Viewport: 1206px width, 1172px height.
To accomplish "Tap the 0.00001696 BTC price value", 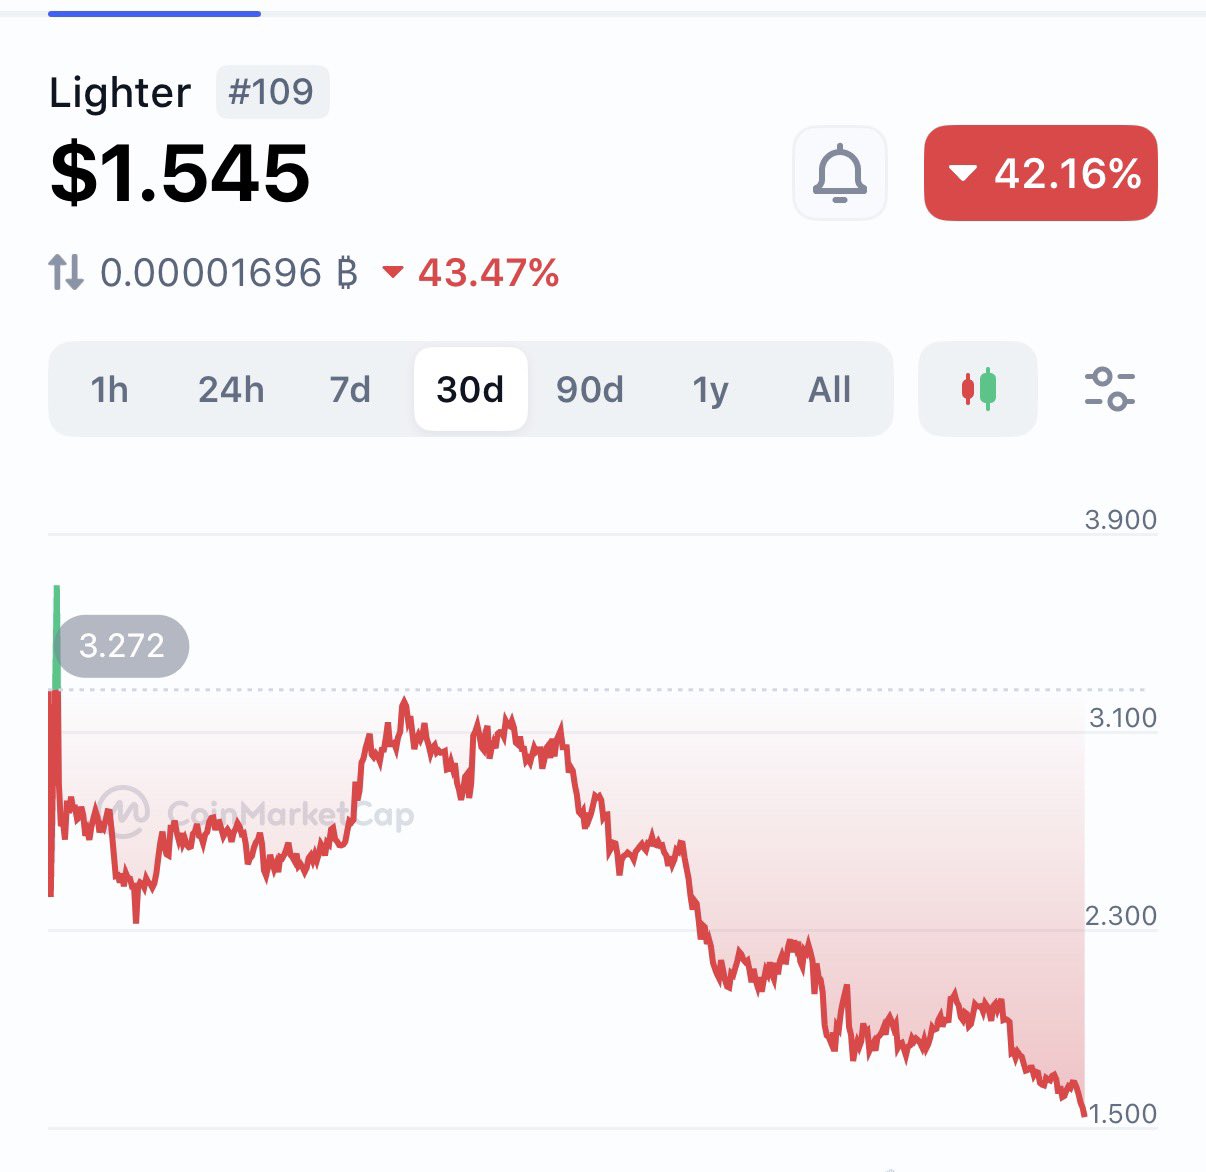I will (x=228, y=272).
